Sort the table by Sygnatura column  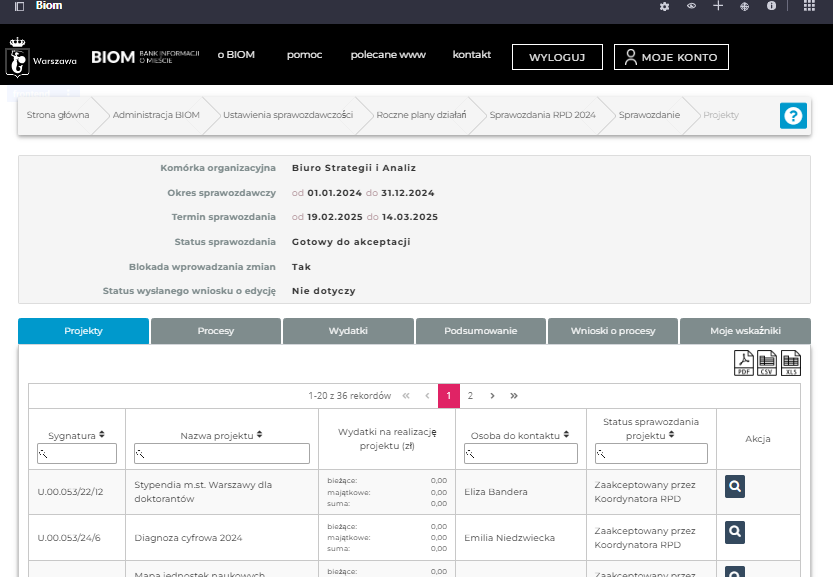click(102, 435)
